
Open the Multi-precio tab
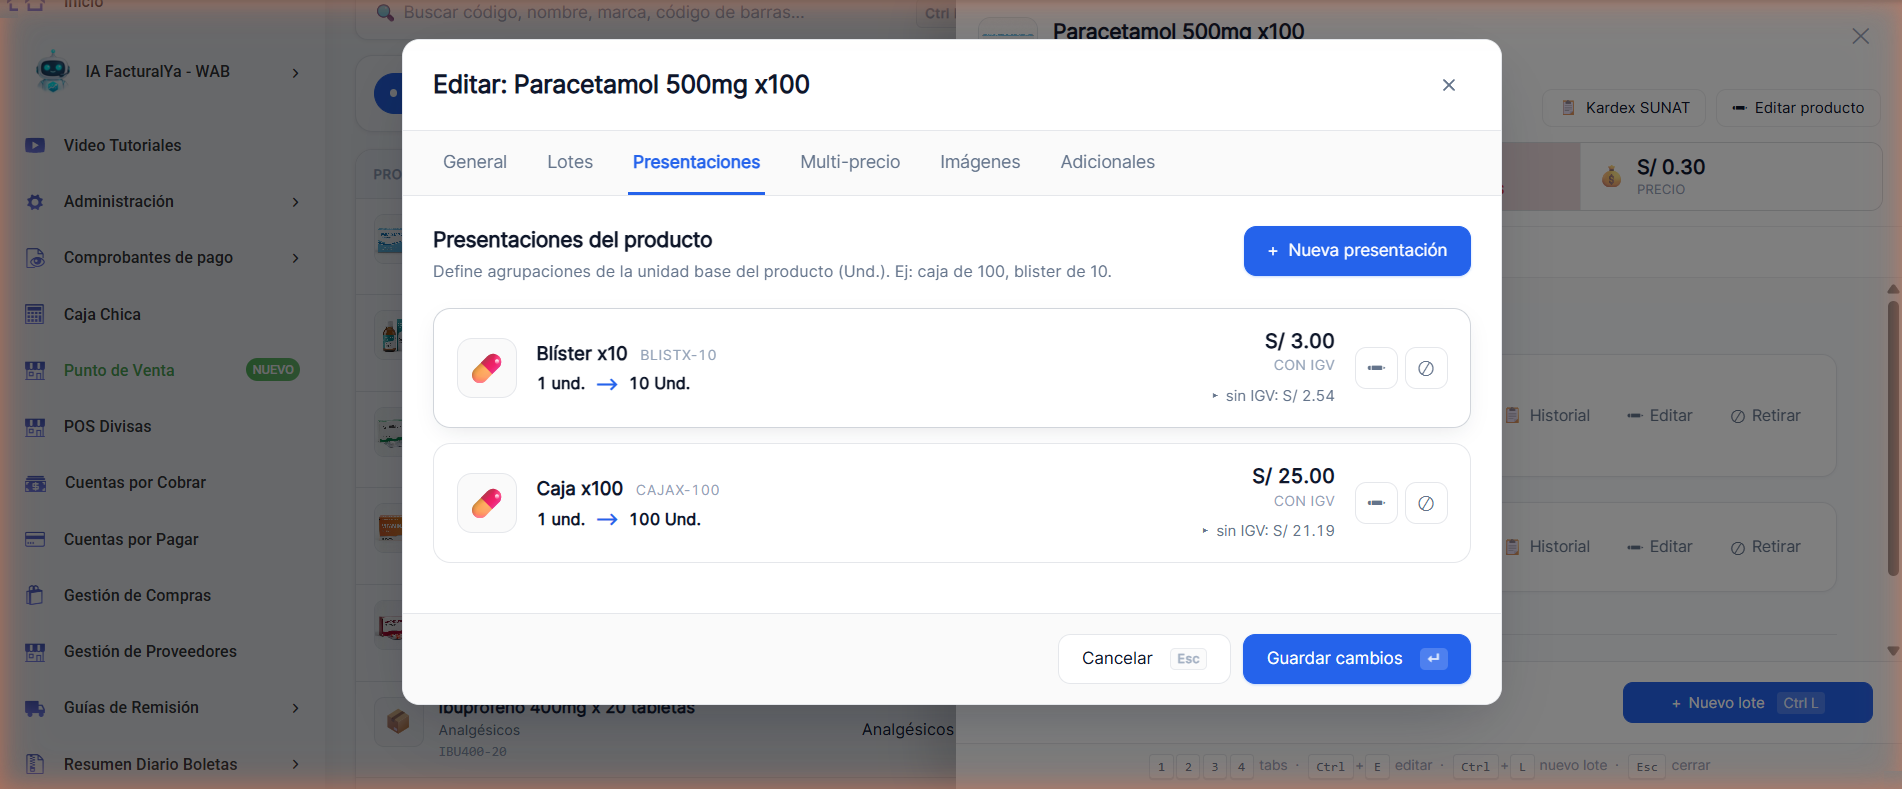pyautogui.click(x=850, y=162)
